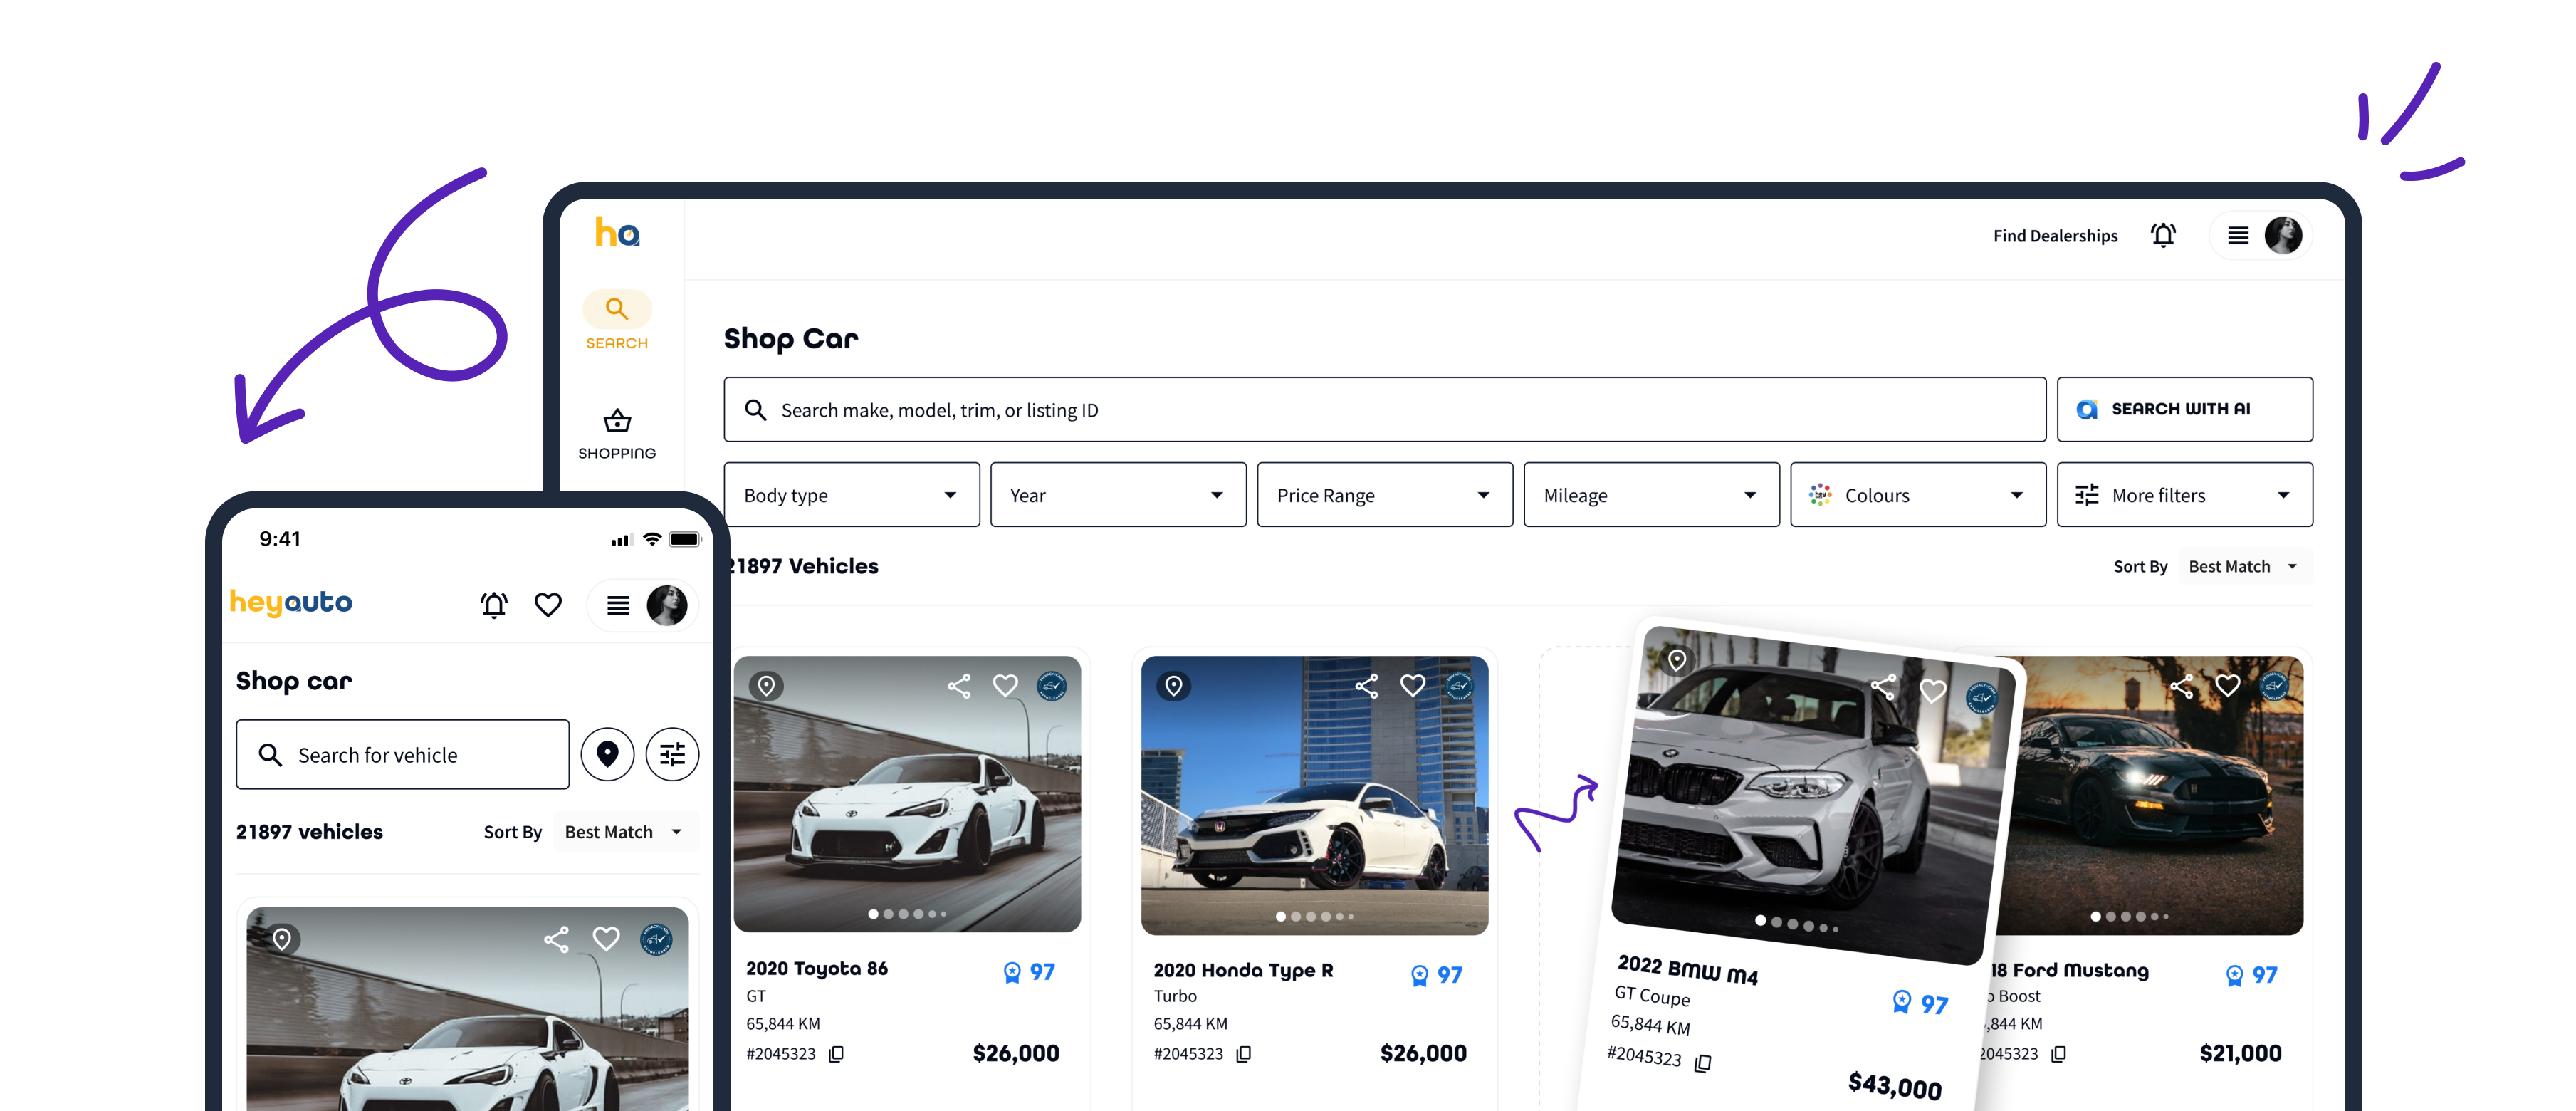Expand the Body type dropdown
2576x1111 pixels.
[851, 495]
